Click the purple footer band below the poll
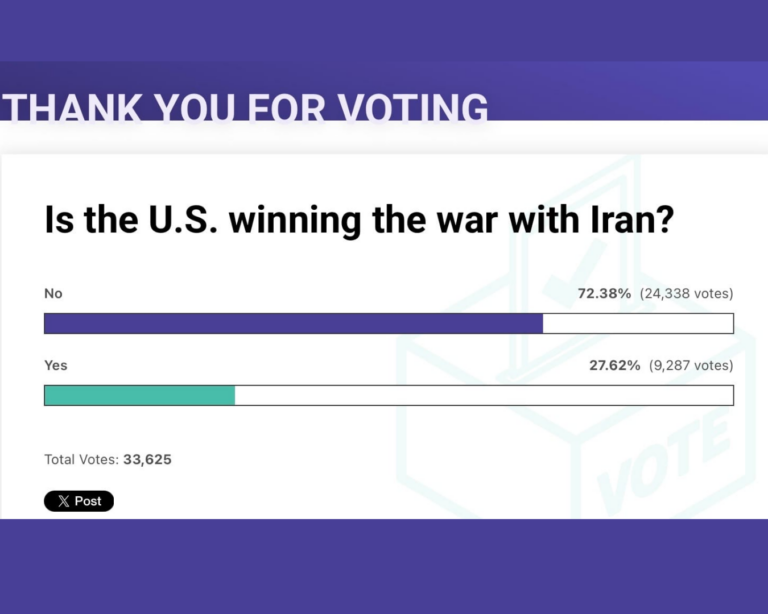This screenshot has height=614, width=768. point(384,566)
